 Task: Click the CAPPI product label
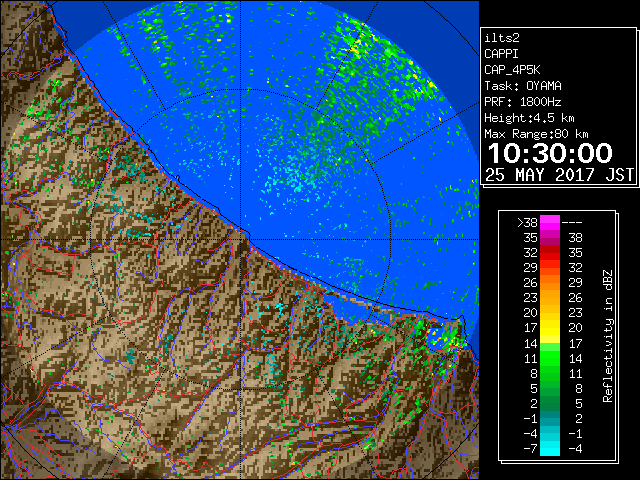click(x=501, y=54)
